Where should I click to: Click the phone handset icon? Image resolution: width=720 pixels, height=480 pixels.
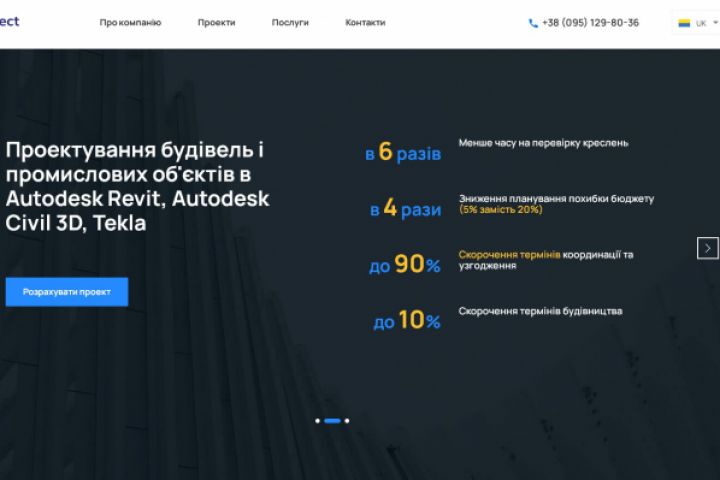click(533, 23)
